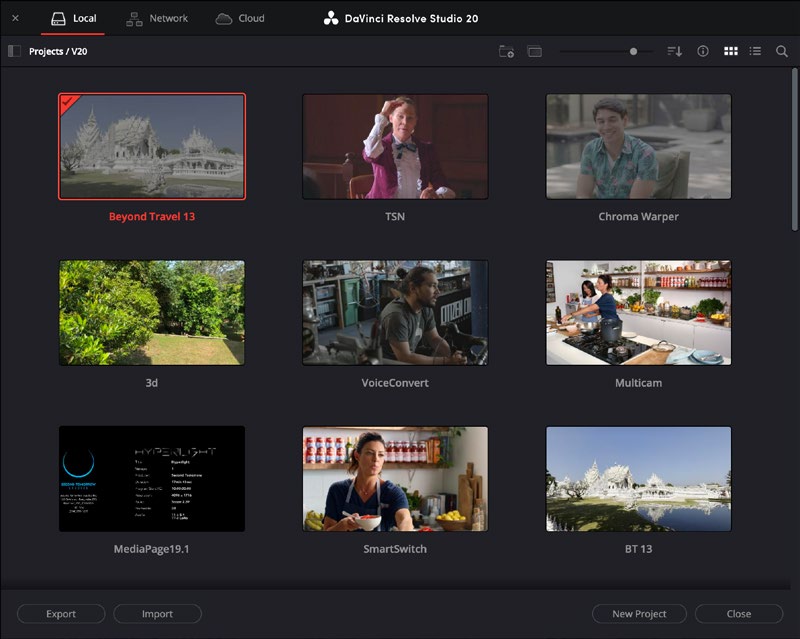This screenshot has height=639, width=800.
Task: Open the sort order dropdown icon
Action: (x=674, y=52)
